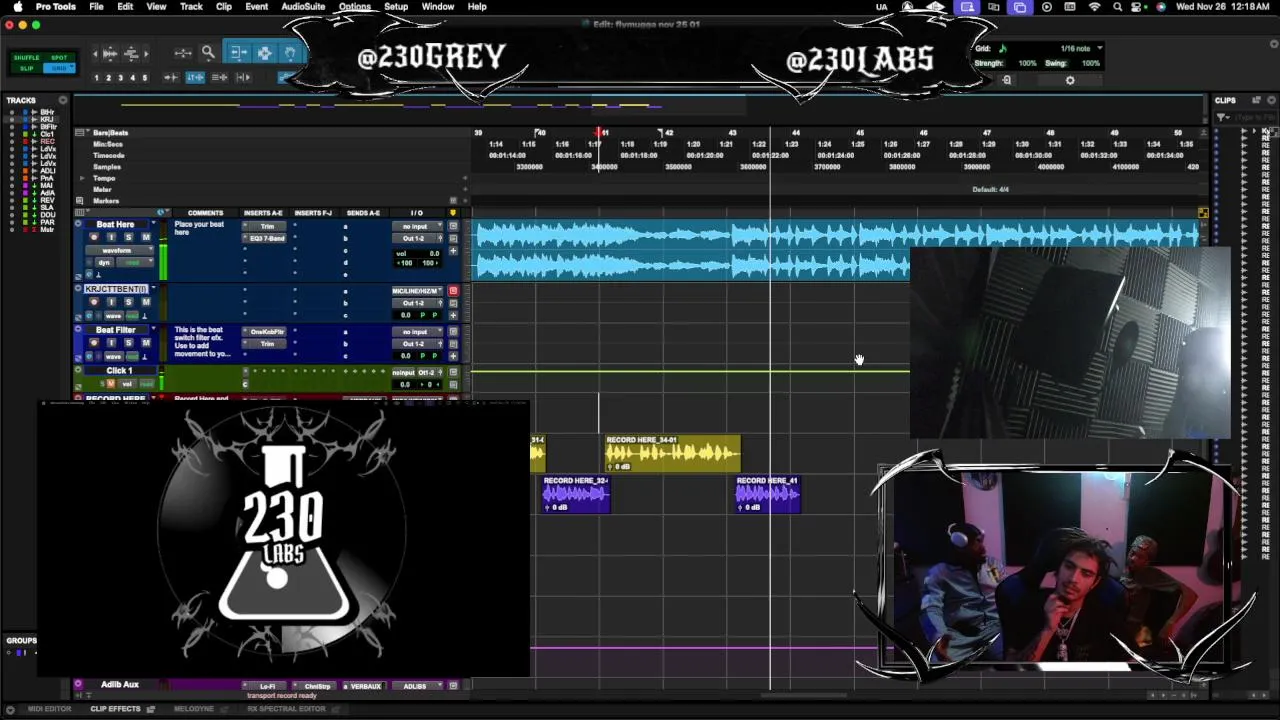1280x720 pixels.
Task: Select zoom preset 5
Action: tap(144, 78)
